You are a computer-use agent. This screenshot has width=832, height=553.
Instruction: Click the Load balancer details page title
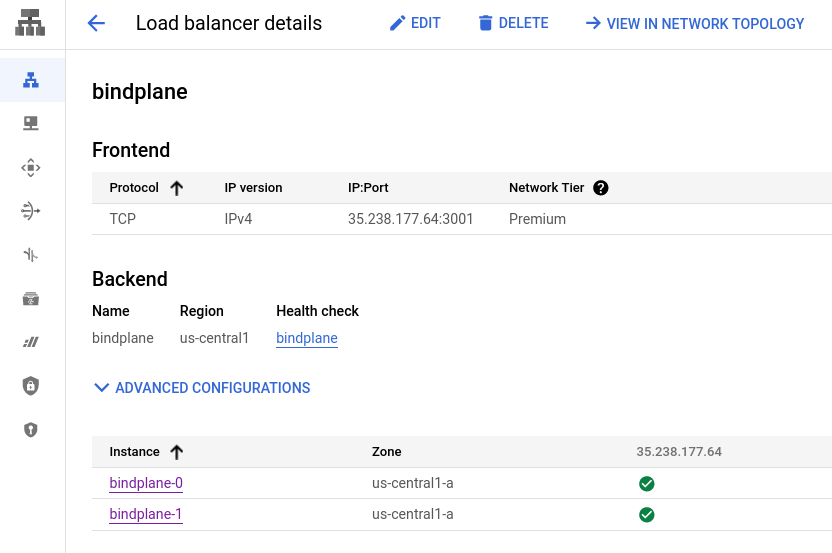click(229, 23)
